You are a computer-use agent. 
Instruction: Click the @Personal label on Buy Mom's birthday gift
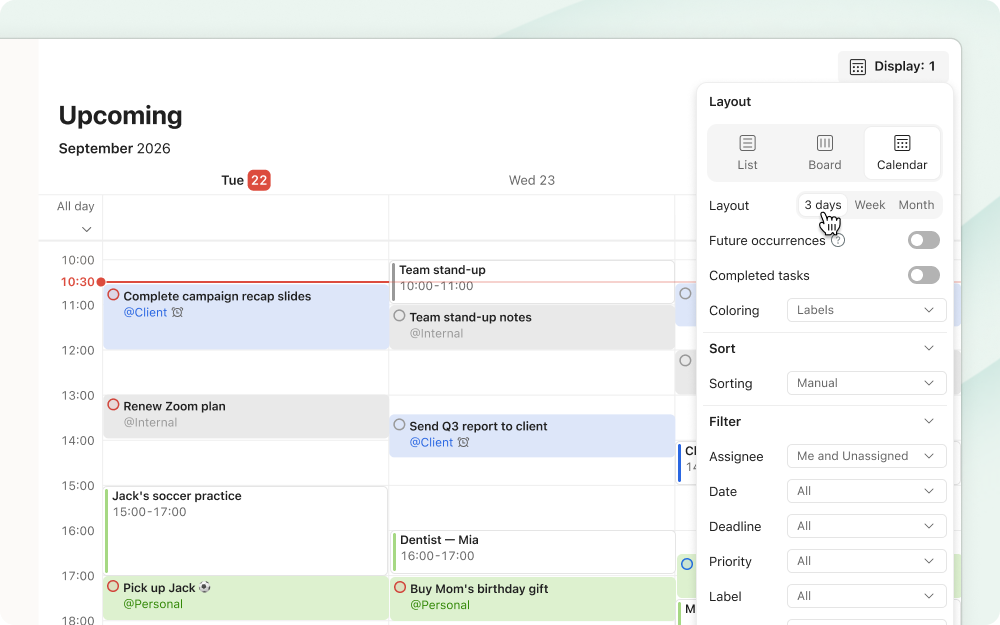click(440, 605)
